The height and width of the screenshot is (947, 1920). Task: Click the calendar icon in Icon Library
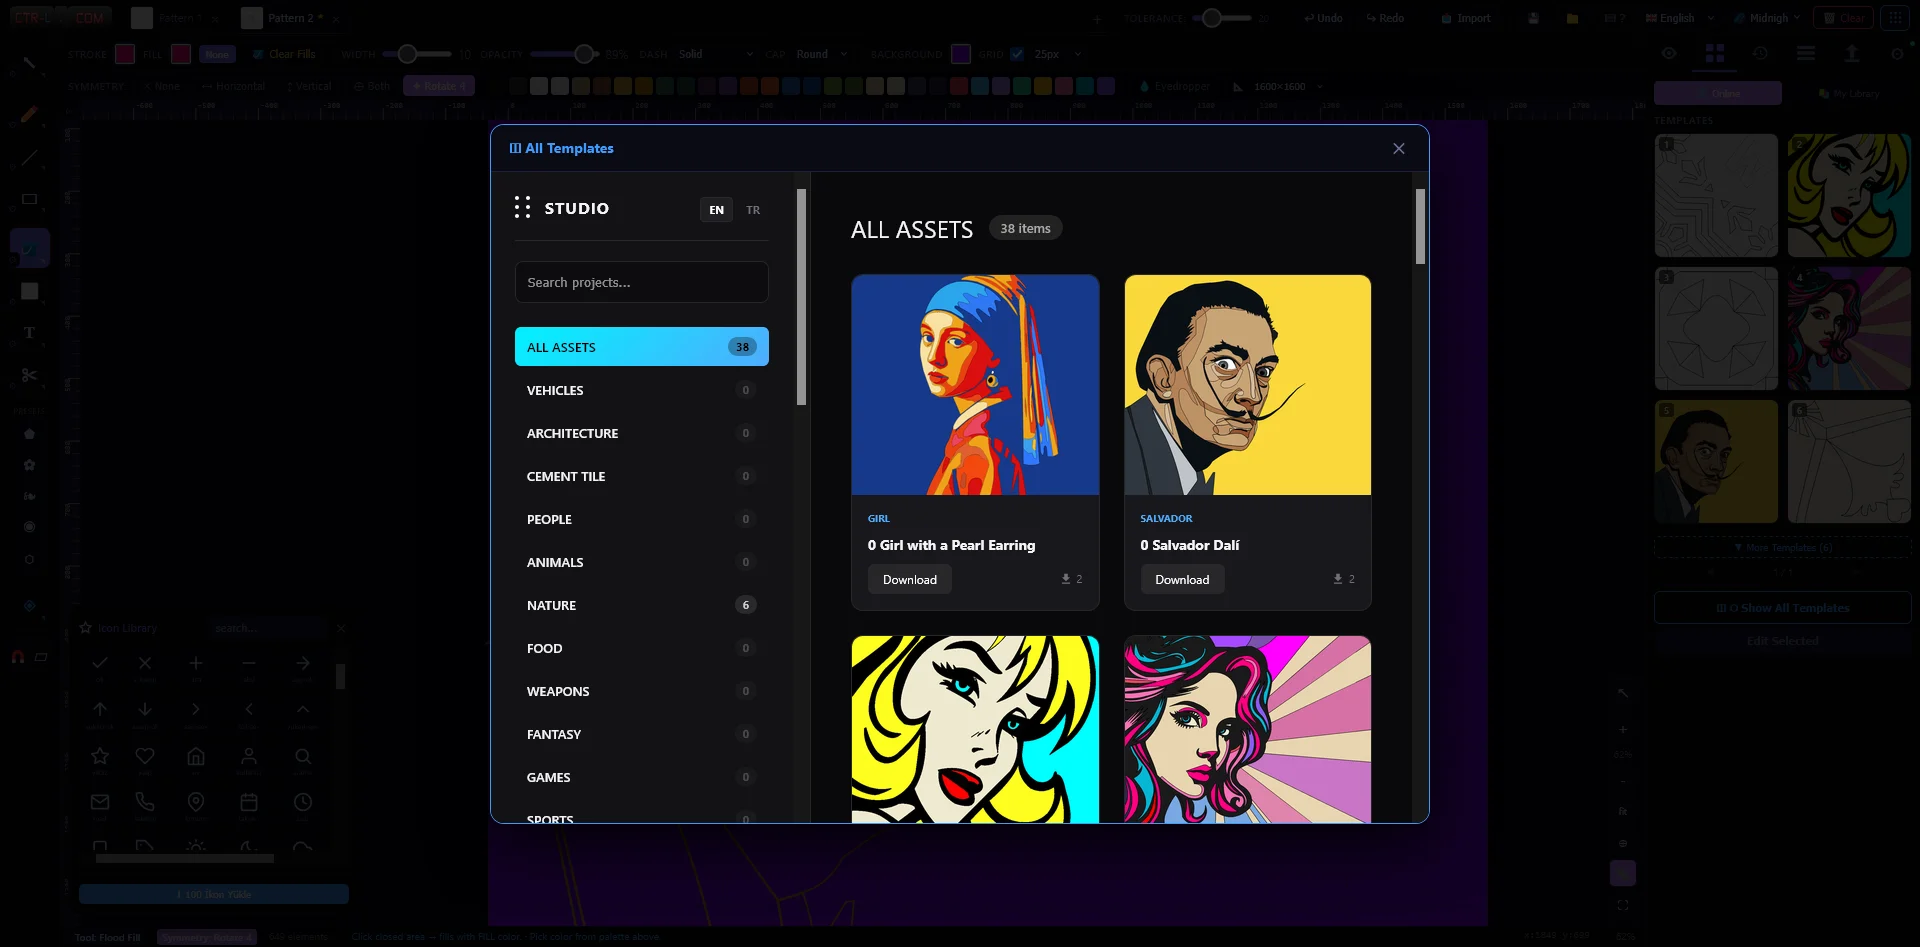pos(249,802)
